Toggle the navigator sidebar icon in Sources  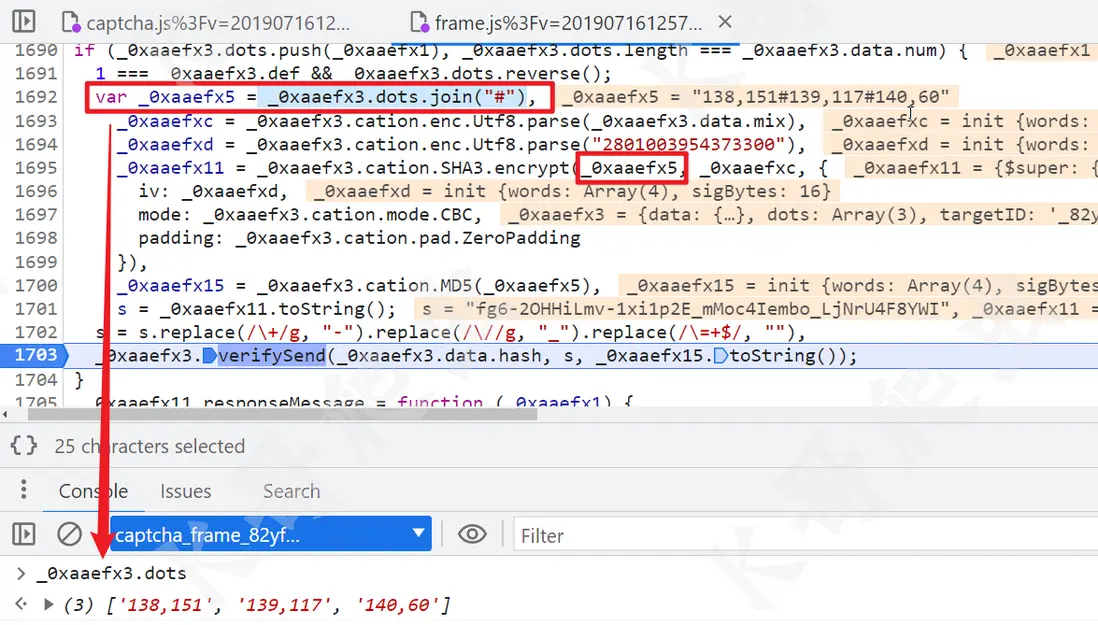pyautogui.click(x=24, y=21)
